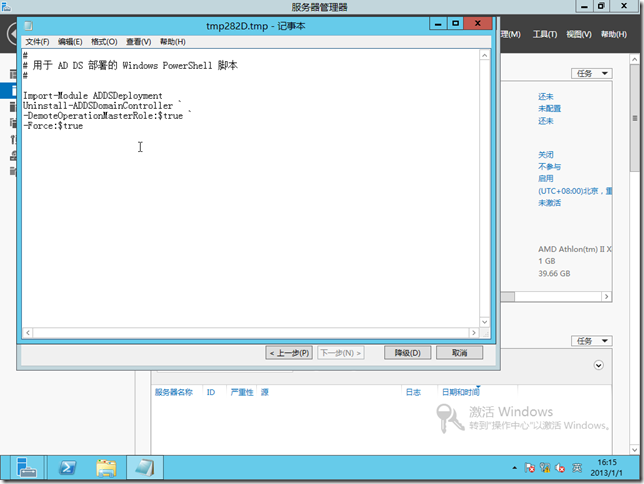Sort events by ID column
The height and width of the screenshot is (484, 644).
[211, 392]
